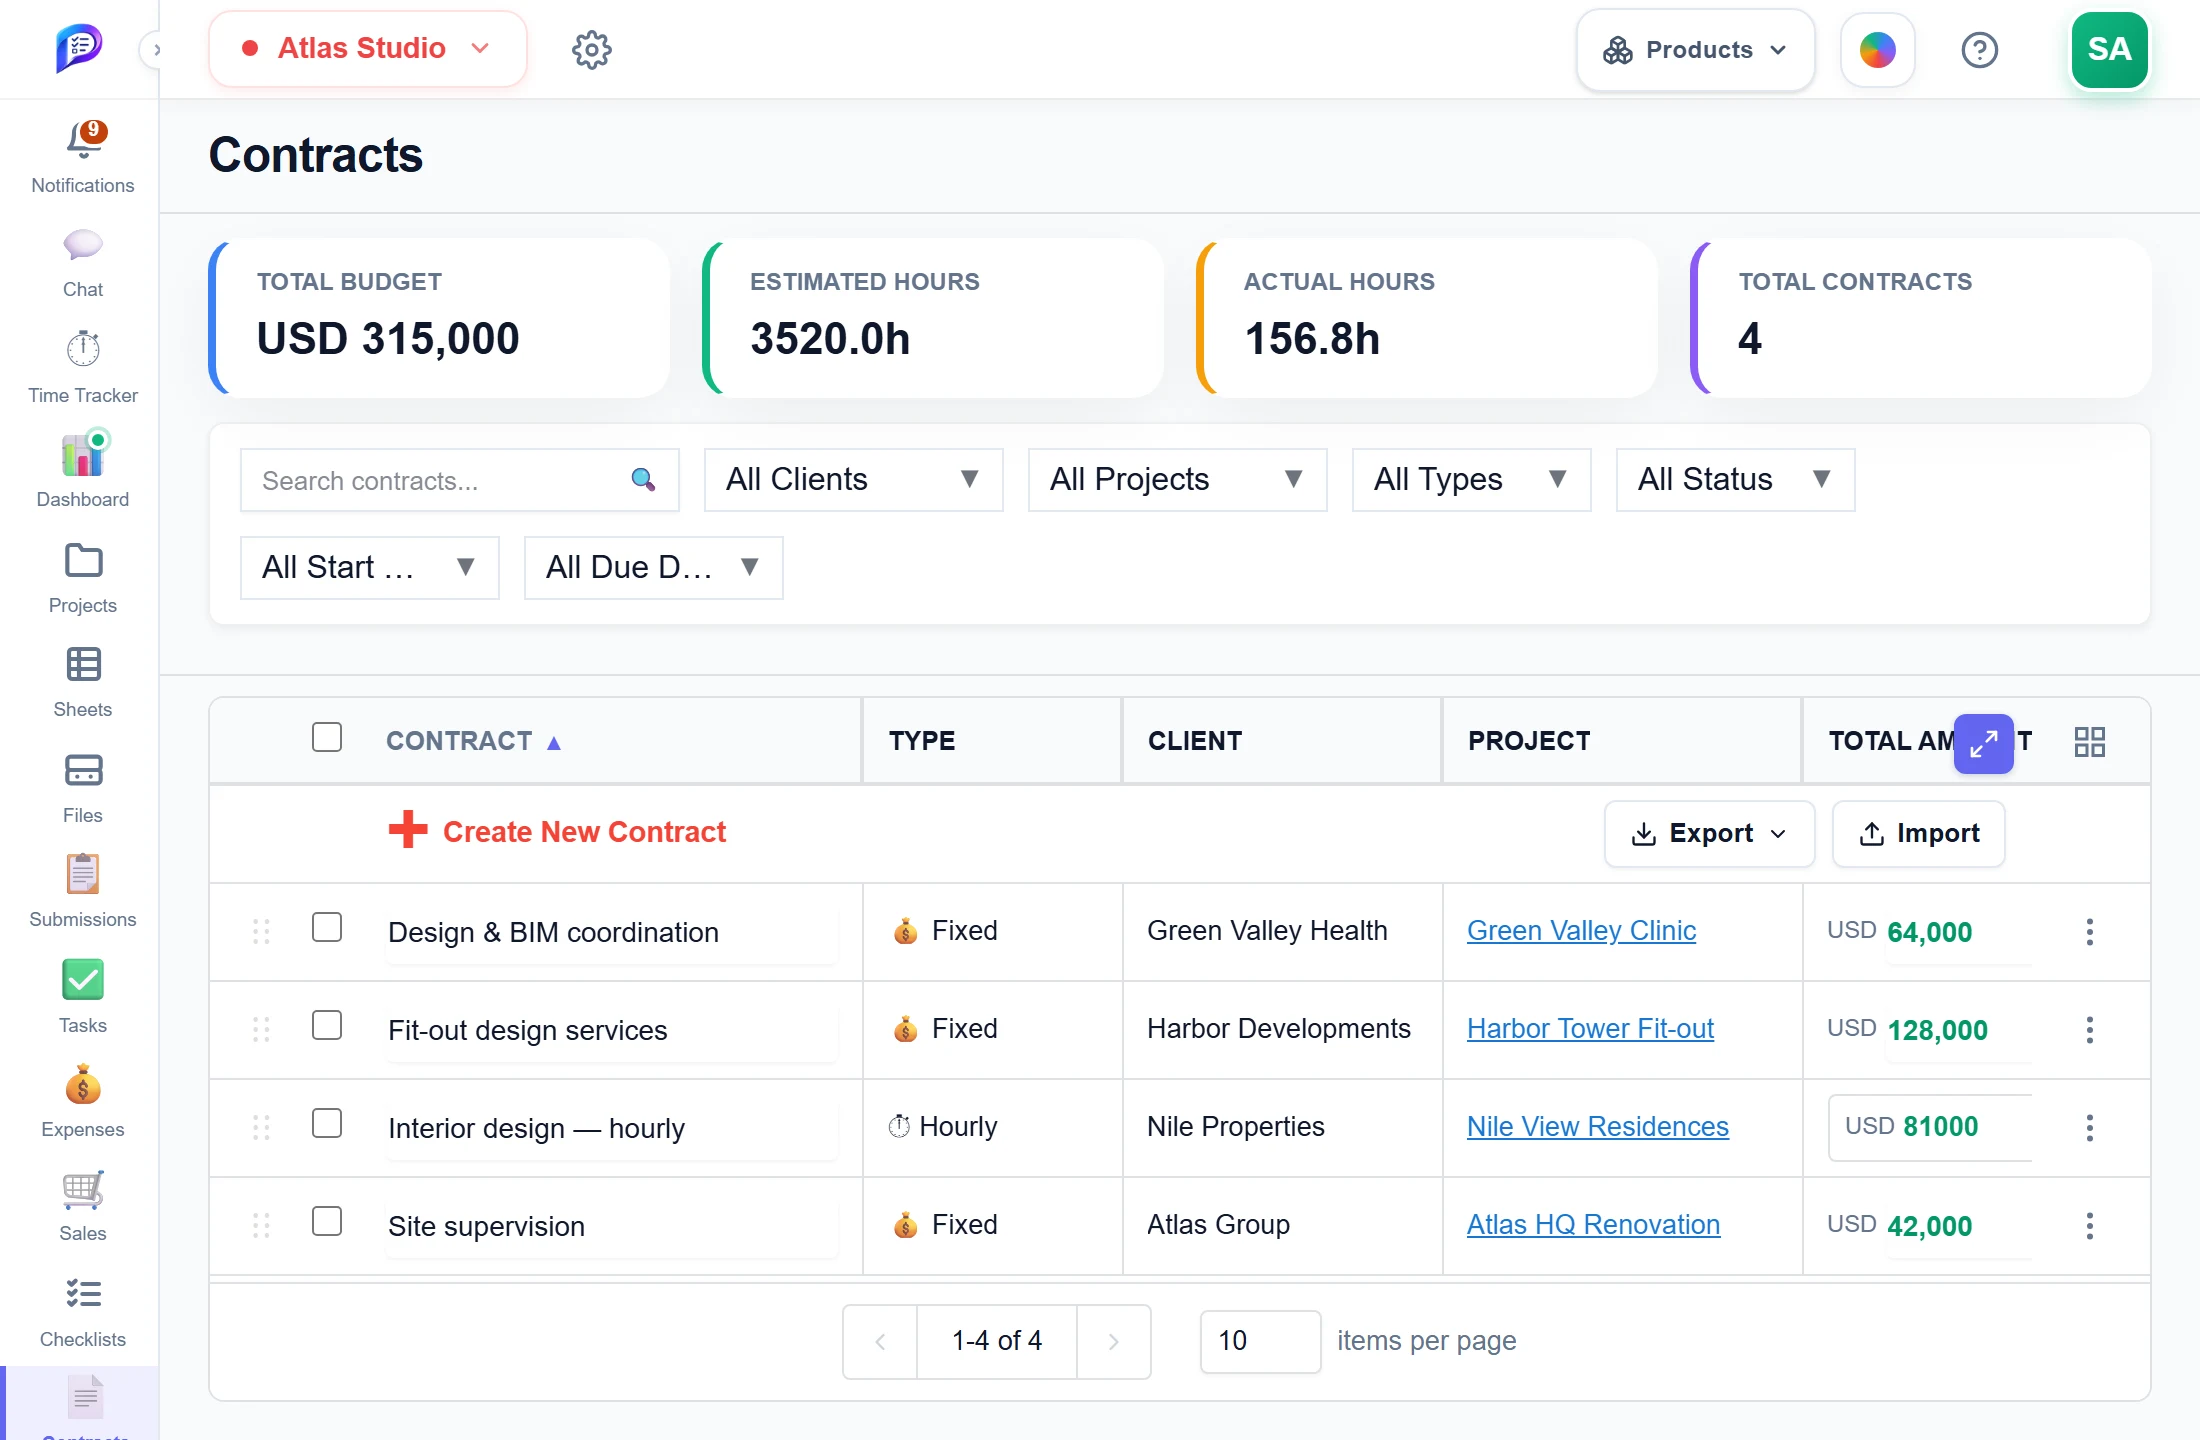Viewport: 2200px width, 1440px height.
Task: Open the Products menu
Action: tap(1695, 50)
